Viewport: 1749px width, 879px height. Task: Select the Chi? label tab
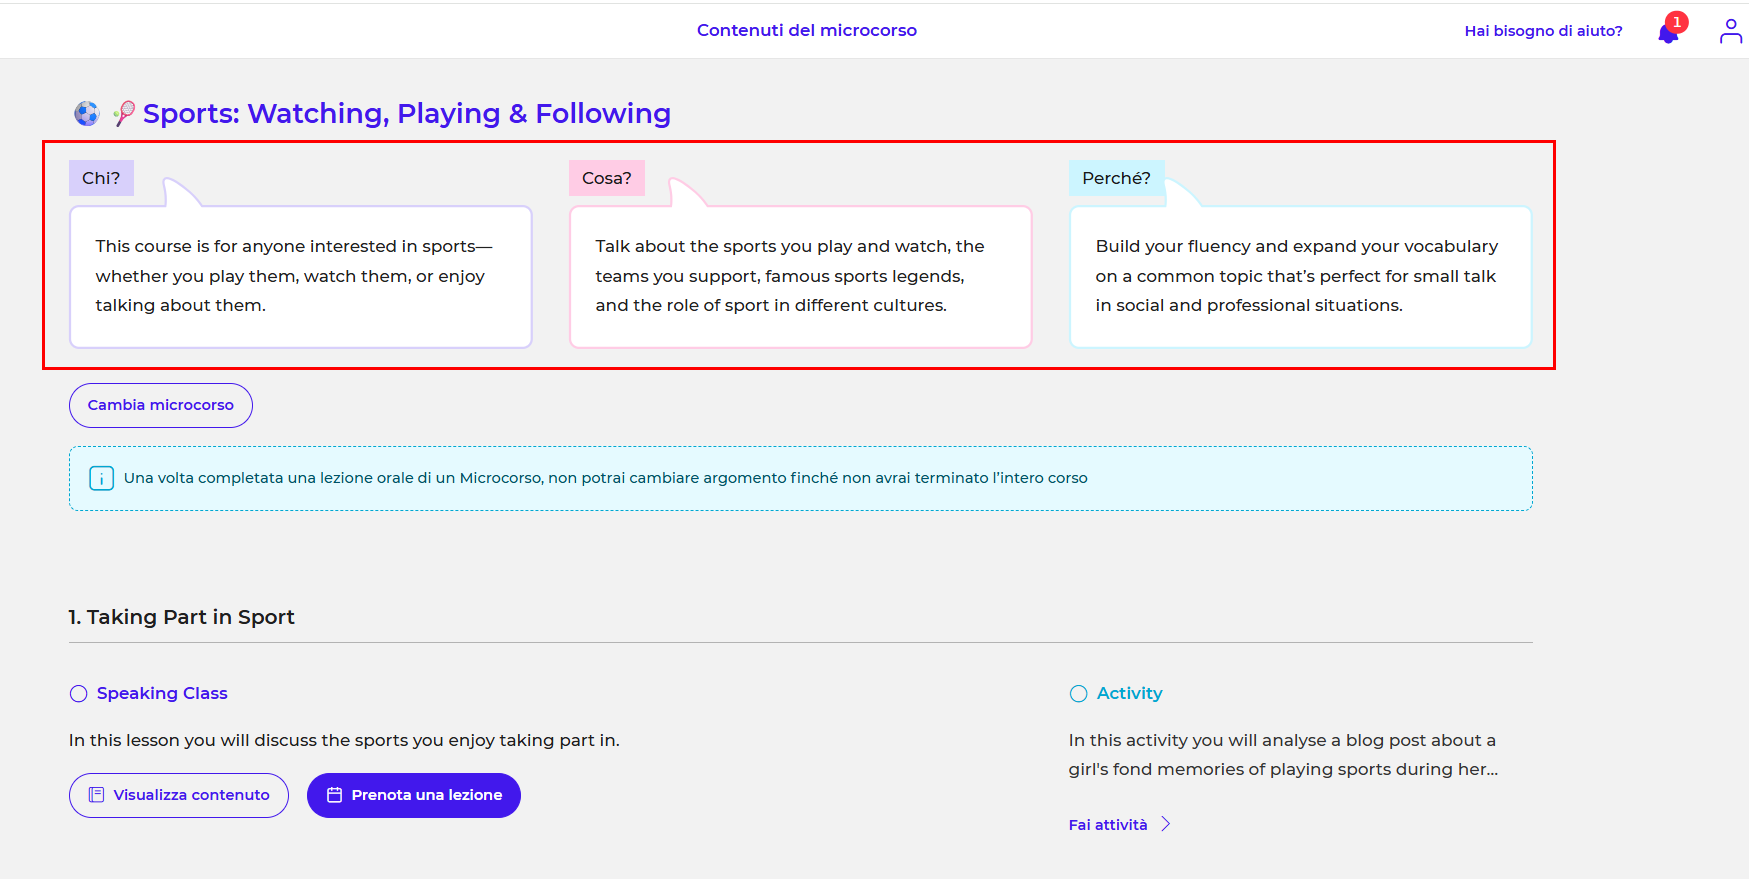click(101, 178)
